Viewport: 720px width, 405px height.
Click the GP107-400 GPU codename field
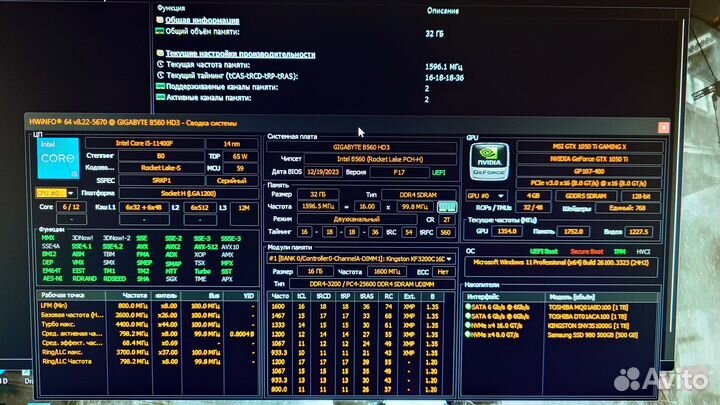pos(590,171)
